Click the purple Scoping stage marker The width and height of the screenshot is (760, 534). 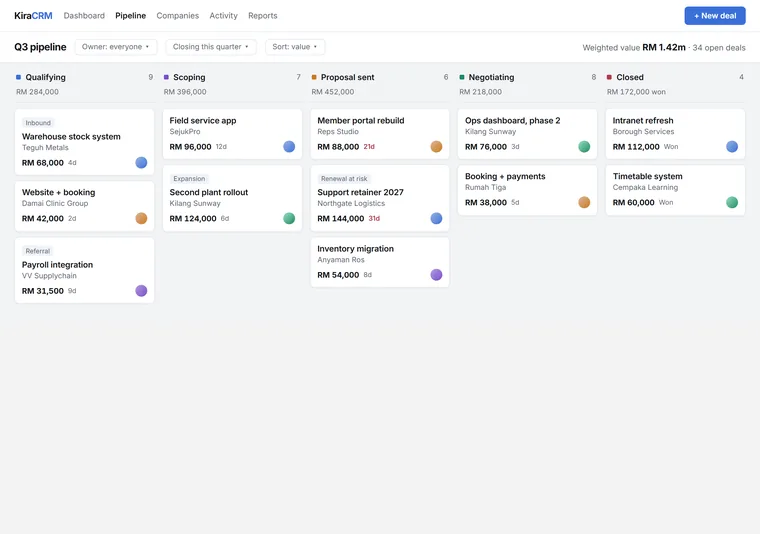click(166, 77)
